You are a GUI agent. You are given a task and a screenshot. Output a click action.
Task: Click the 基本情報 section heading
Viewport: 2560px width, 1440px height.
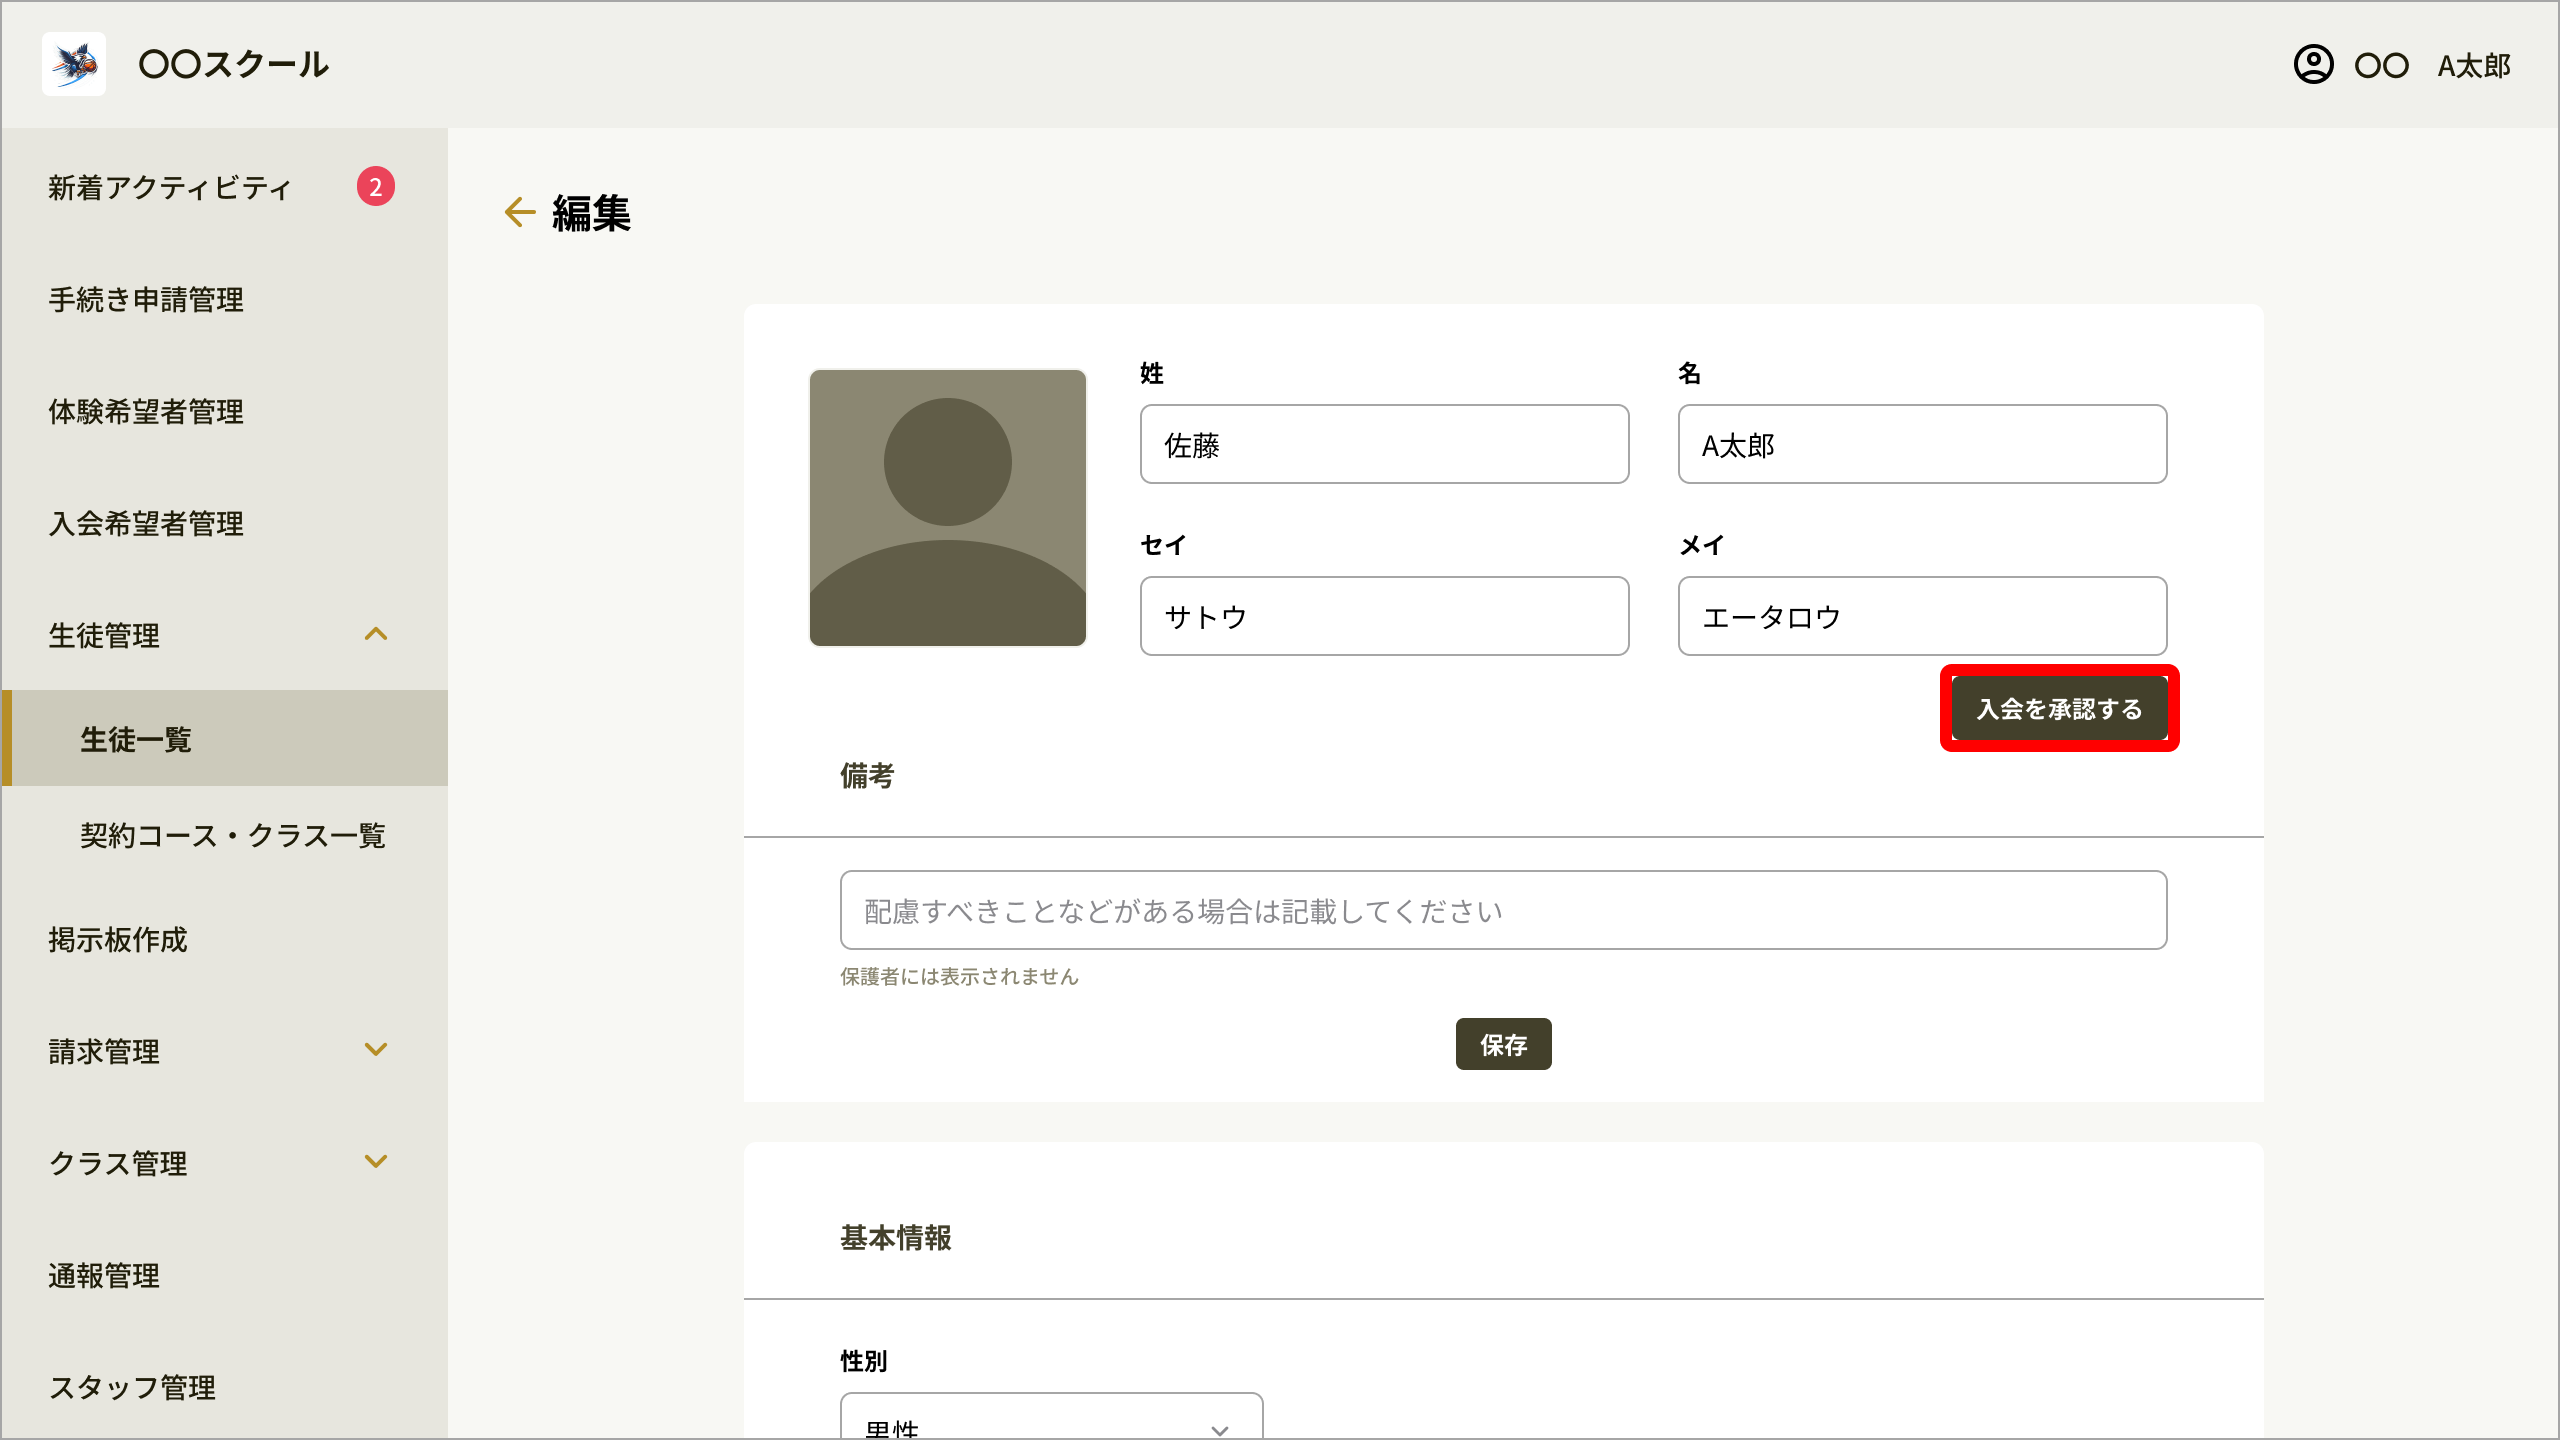pos(896,1238)
